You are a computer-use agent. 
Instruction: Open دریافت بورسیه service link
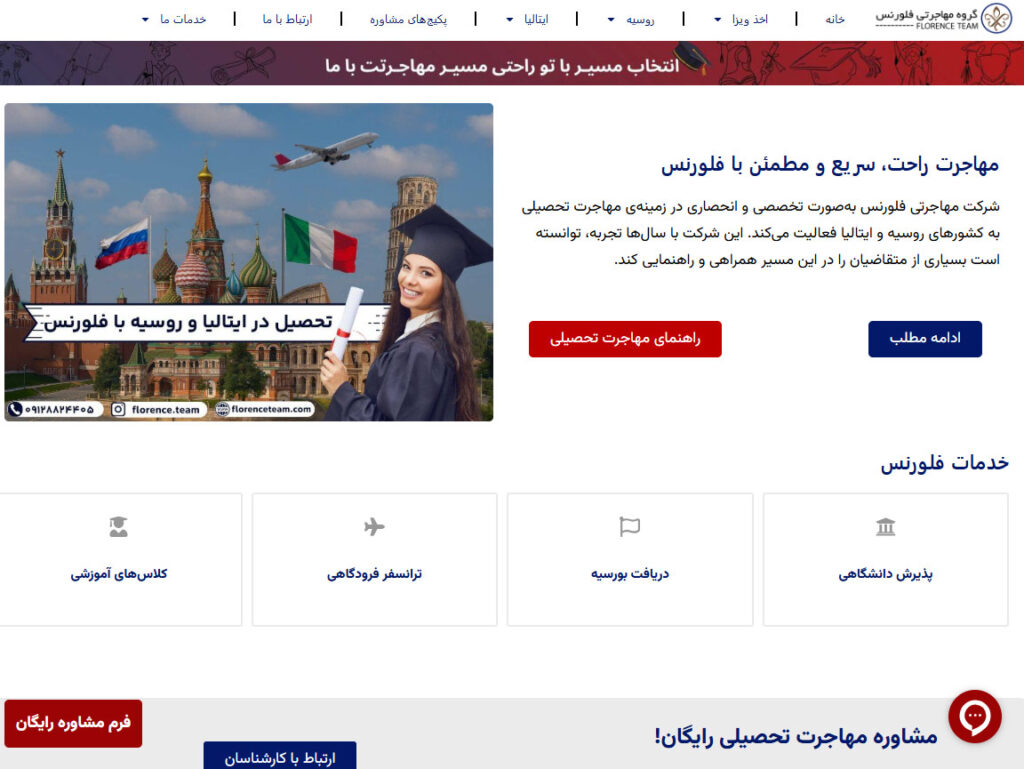[x=630, y=574]
